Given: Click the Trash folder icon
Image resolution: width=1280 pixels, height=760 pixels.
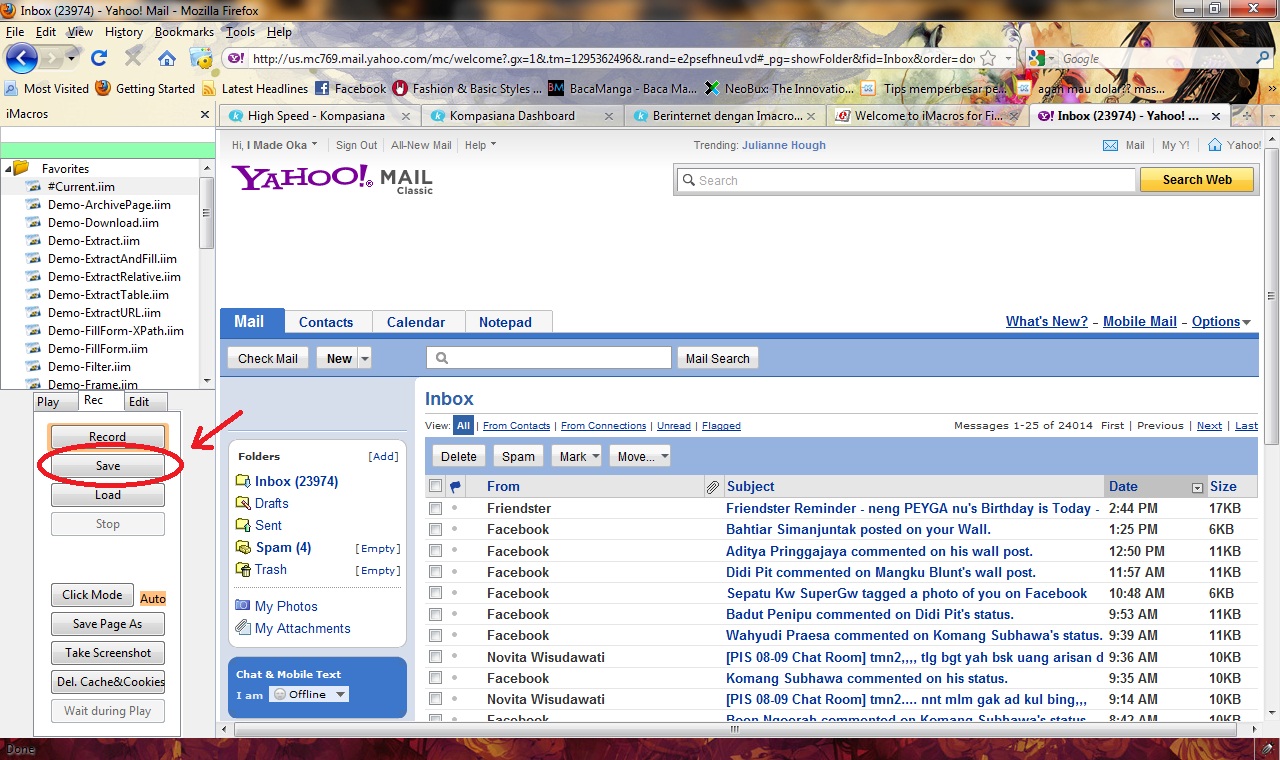Looking at the screenshot, I should 242,569.
